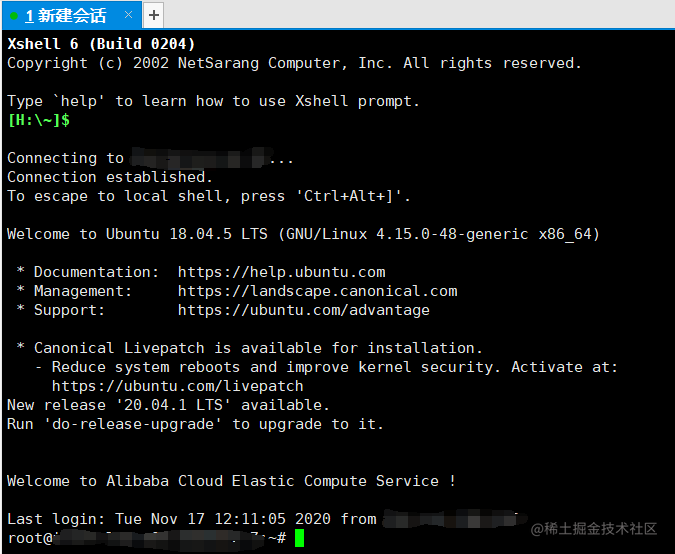The height and width of the screenshot is (554, 675).
Task: Close the 新建会话 session tab
Action: (128, 15)
